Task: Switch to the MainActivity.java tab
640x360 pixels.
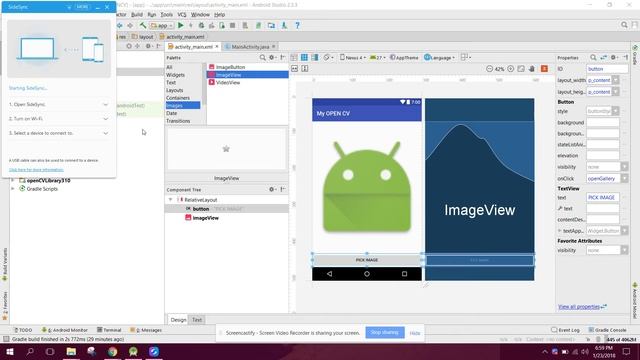Action: (250, 47)
